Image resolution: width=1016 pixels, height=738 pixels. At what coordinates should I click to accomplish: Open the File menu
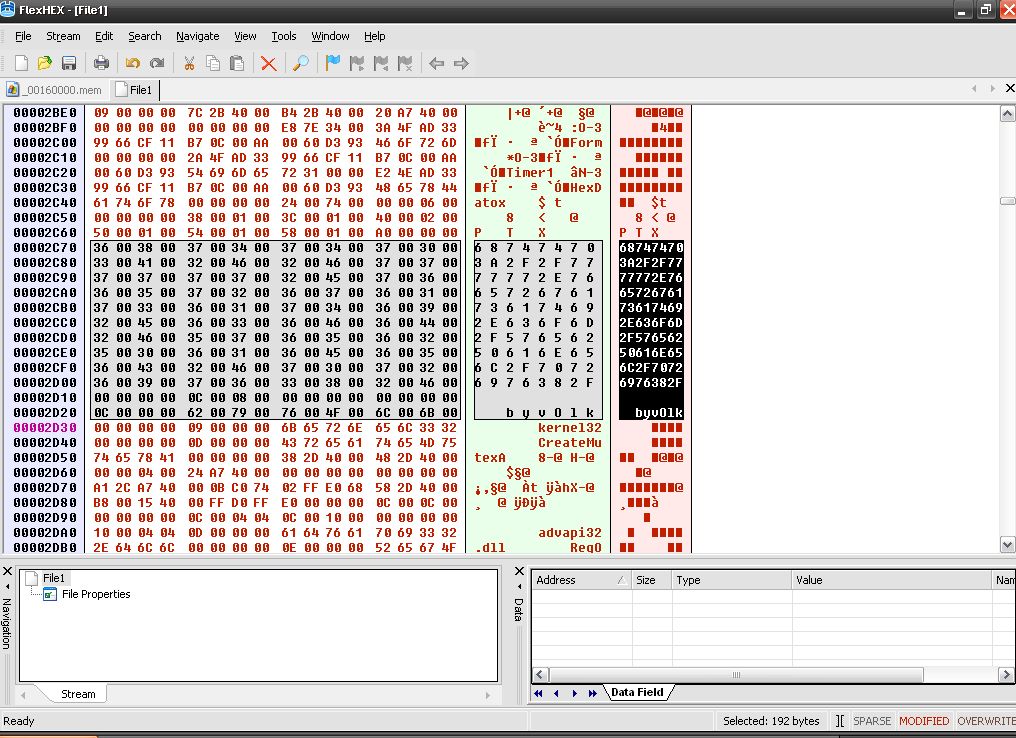click(x=23, y=36)
